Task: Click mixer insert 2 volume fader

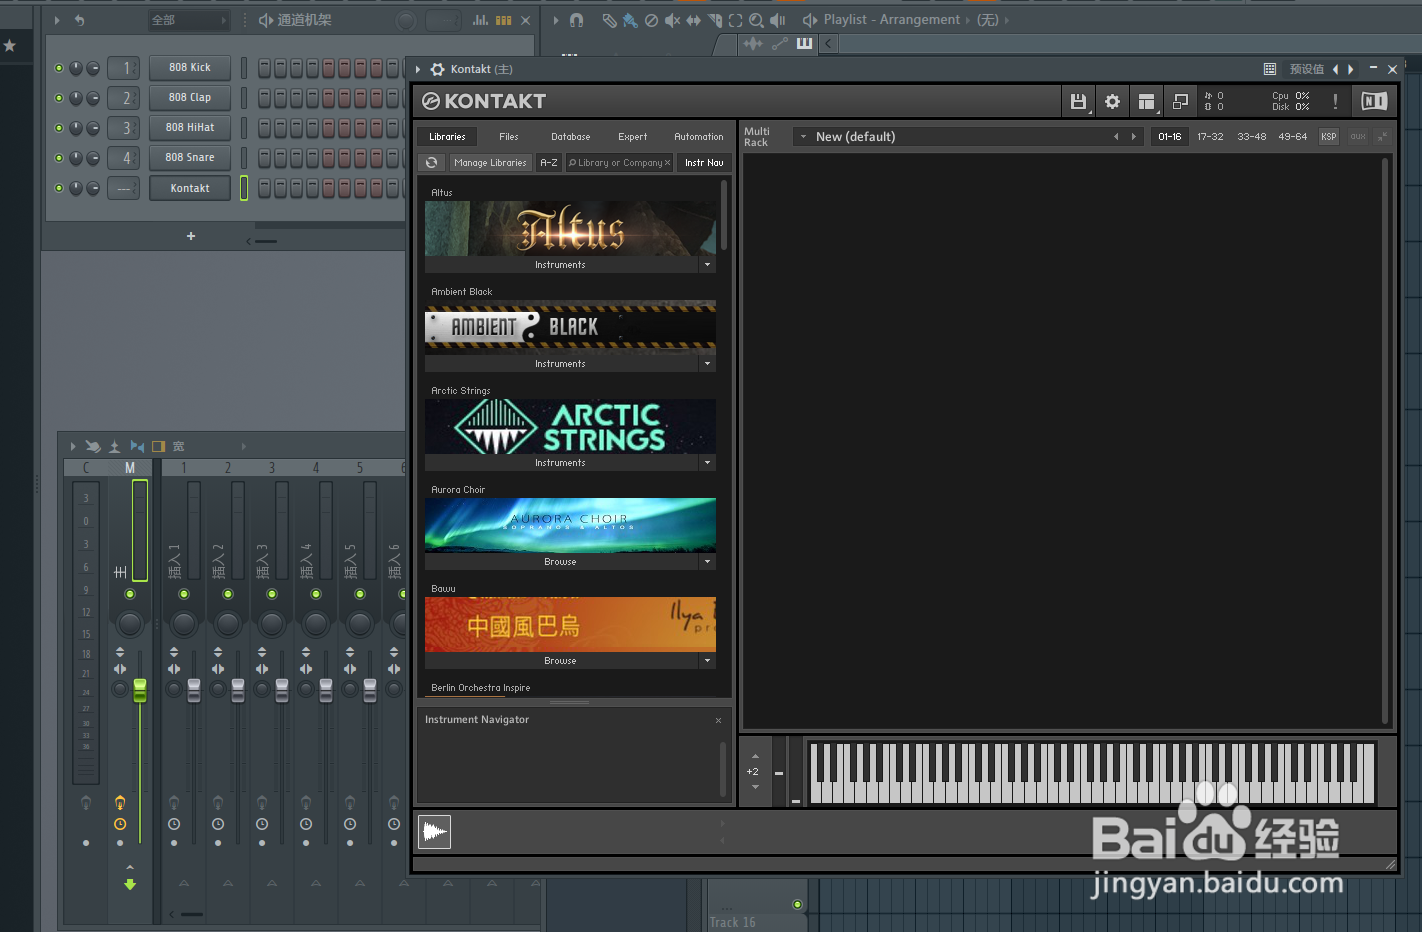Action: pyautogui.click(x=238, y=689)
